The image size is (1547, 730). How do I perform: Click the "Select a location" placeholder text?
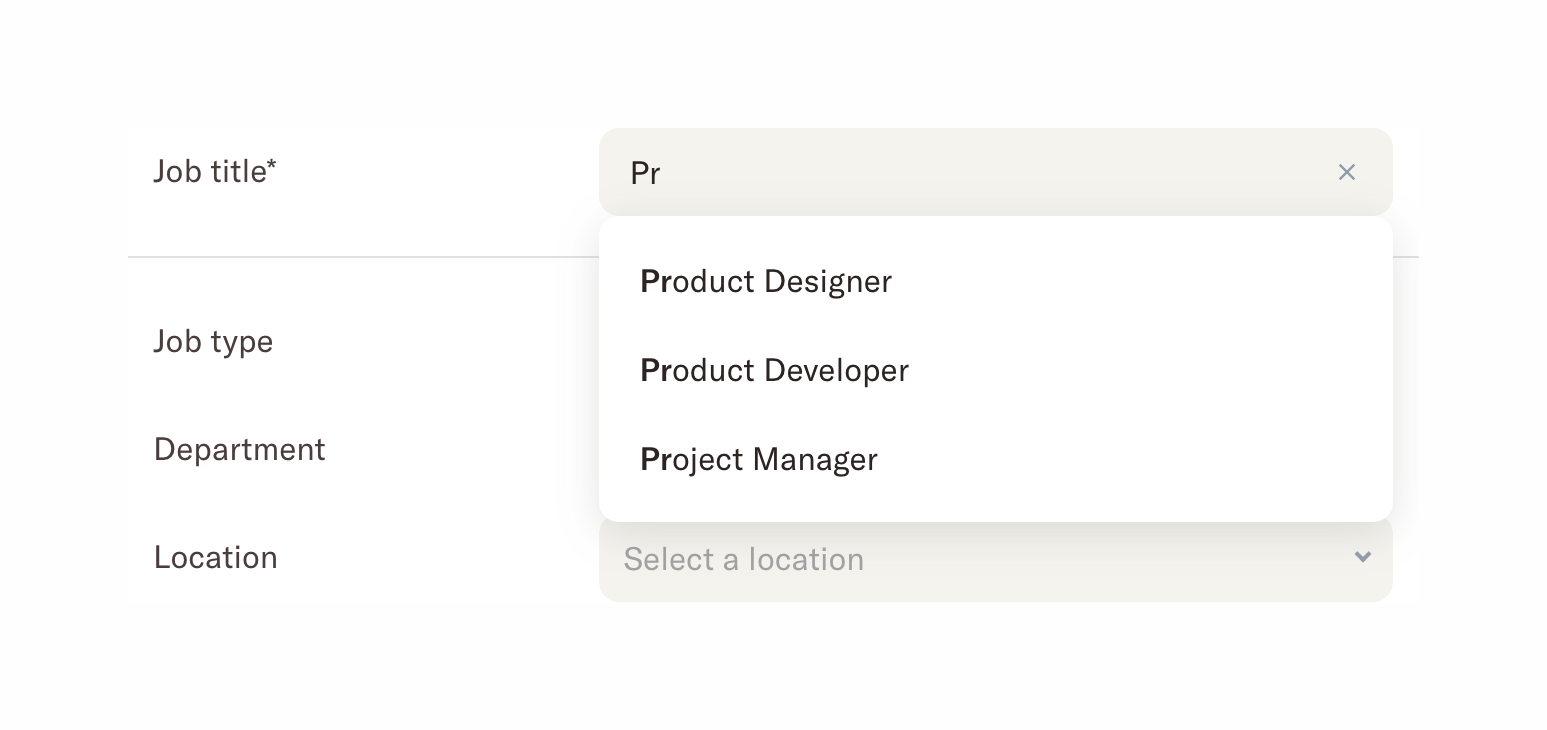pos(743,559)
